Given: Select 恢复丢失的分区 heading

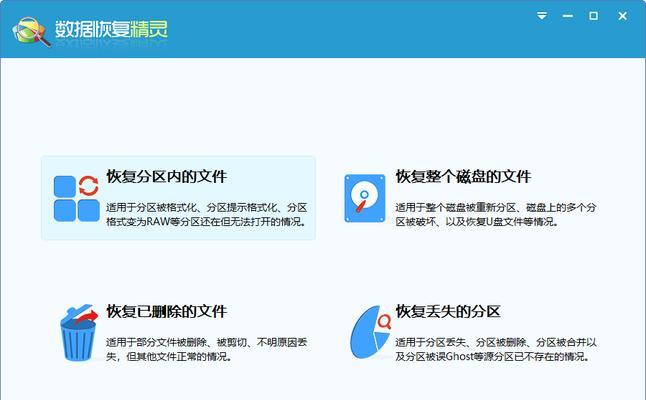Looking at the screenshot, I should [x=448, y=311].
